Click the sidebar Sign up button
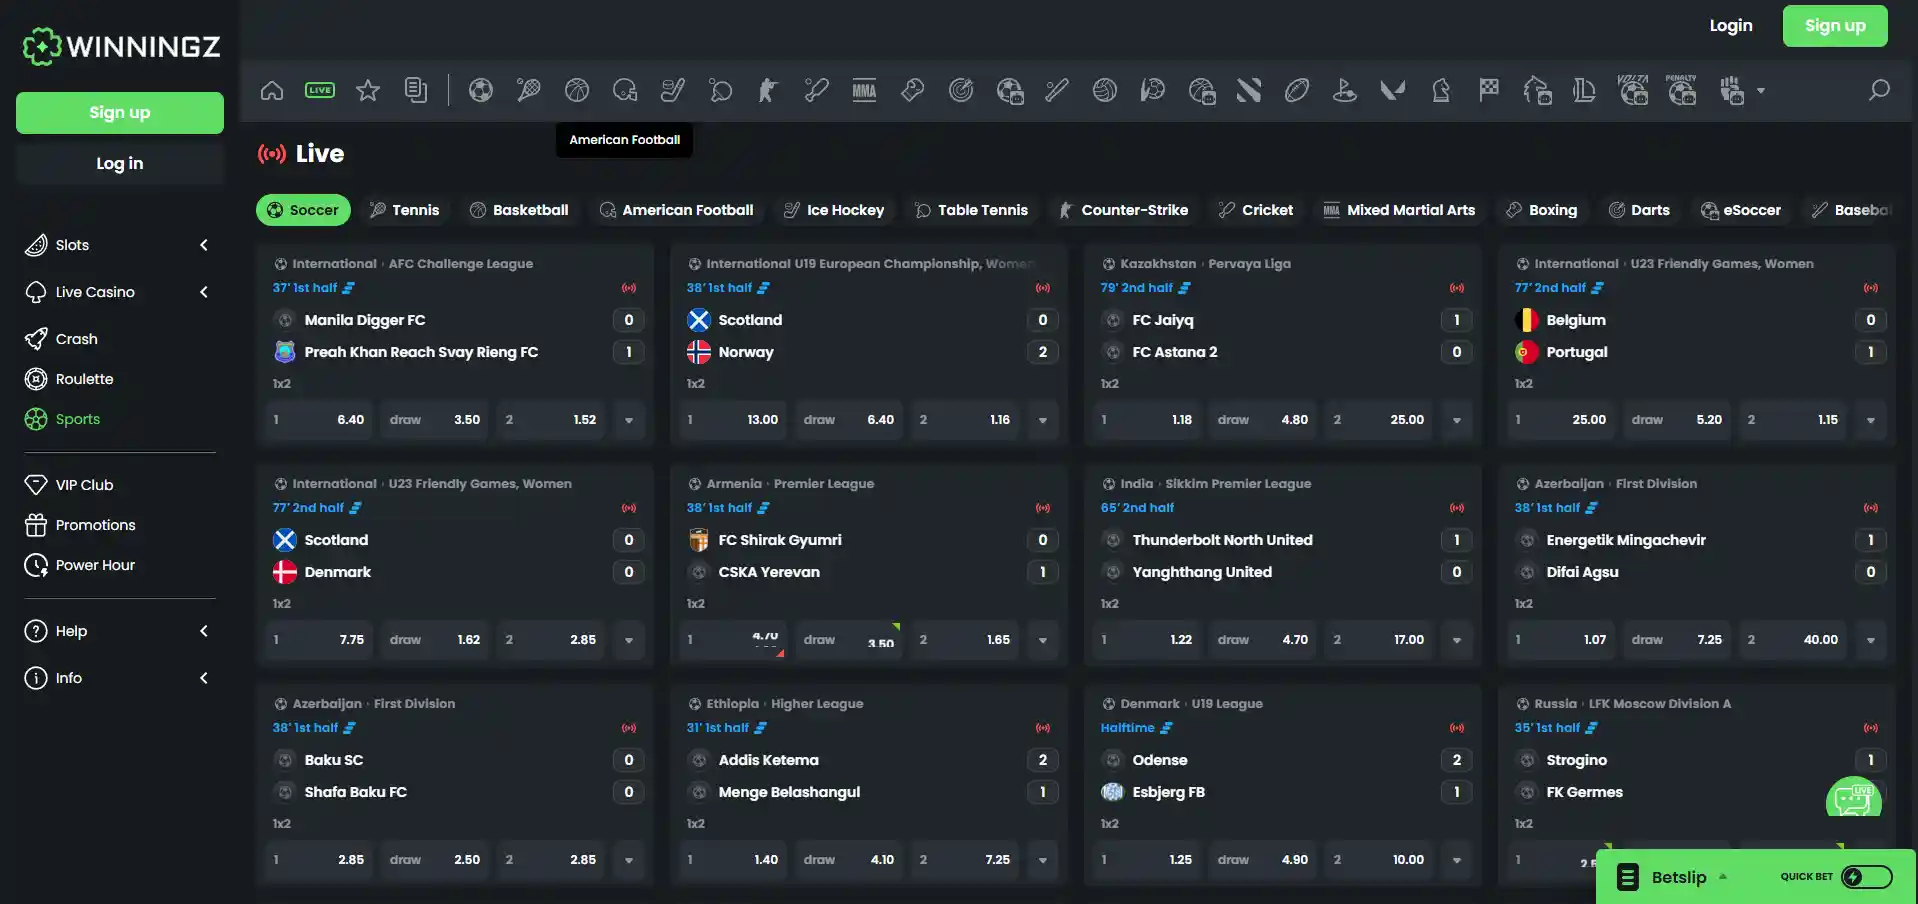Screen dimensions: 1918x904 (120, 113)
